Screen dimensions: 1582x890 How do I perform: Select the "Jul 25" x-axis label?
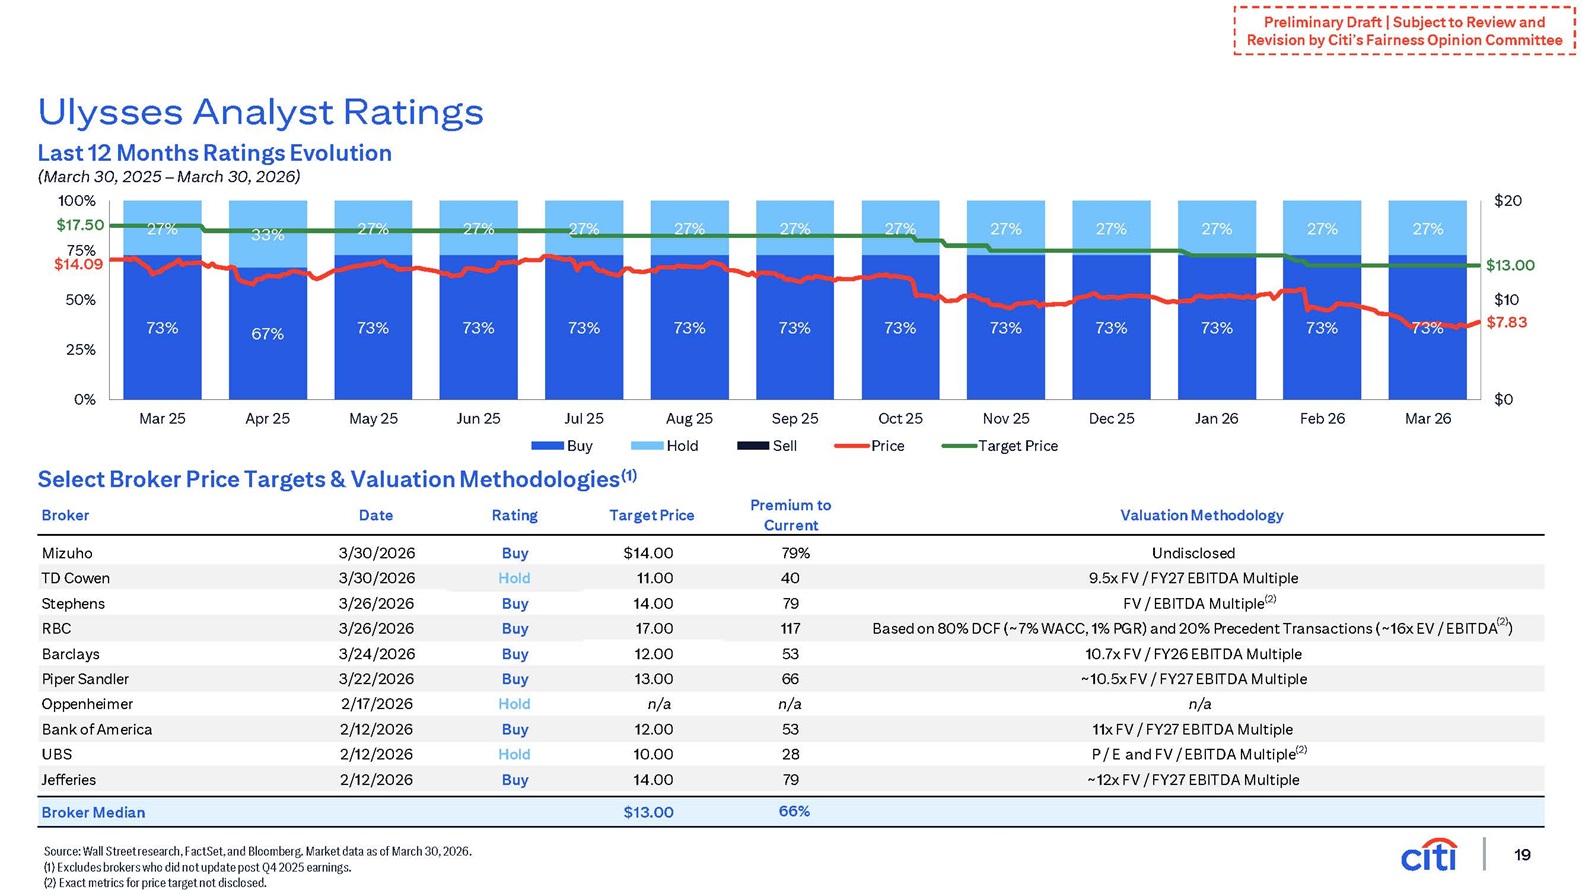[x=584, y=419]
